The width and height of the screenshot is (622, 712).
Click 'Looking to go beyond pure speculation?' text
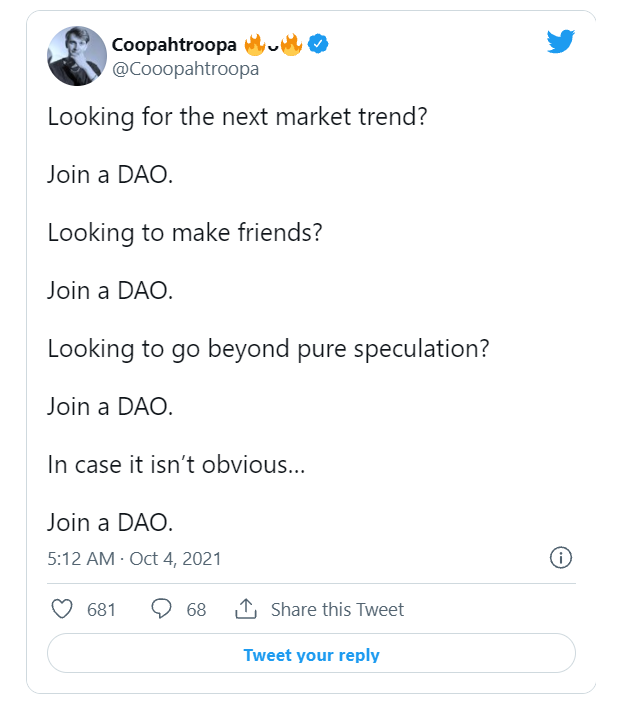(x=269, y=349)
